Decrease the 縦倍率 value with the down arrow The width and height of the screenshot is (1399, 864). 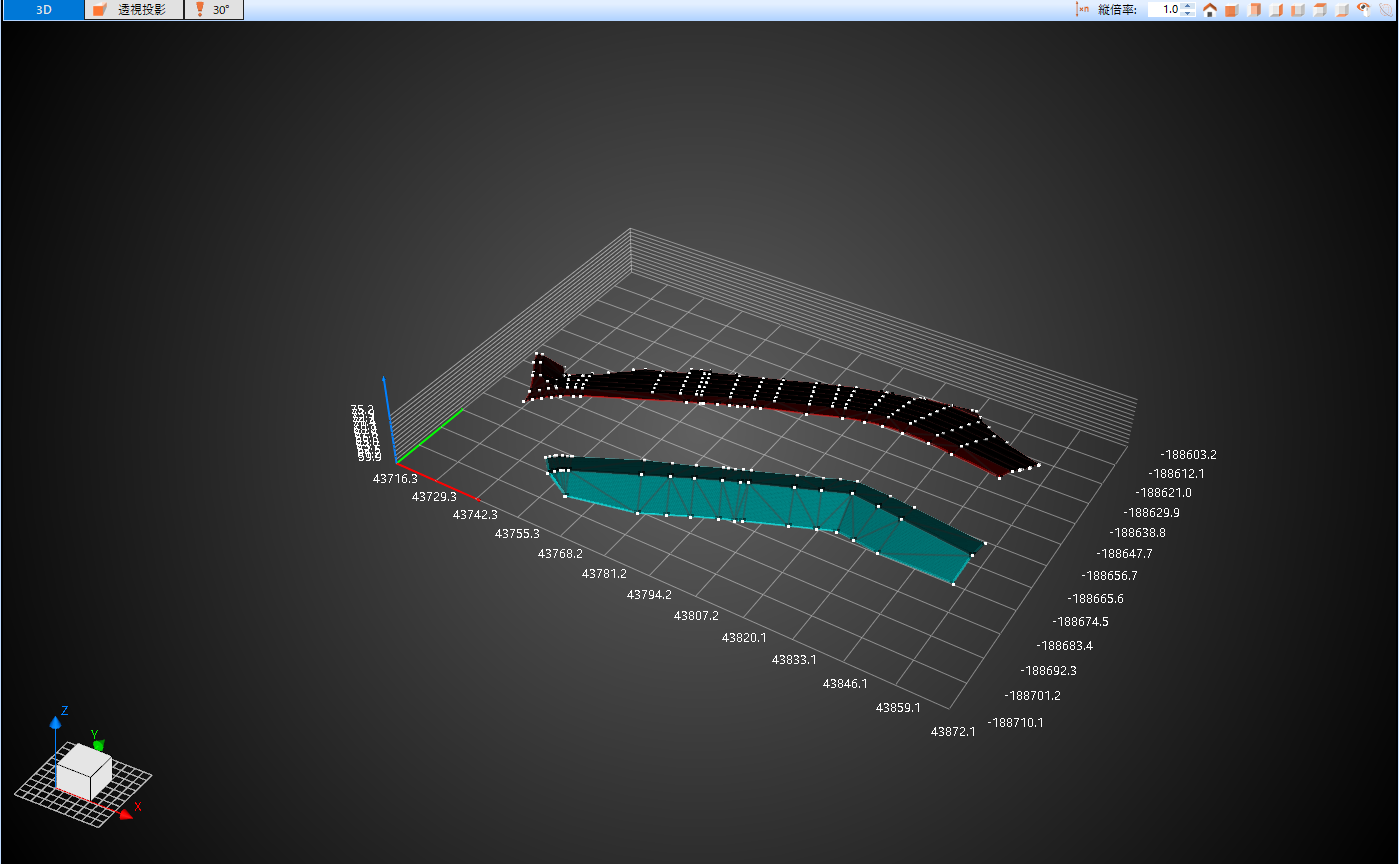coord(1187,14)
